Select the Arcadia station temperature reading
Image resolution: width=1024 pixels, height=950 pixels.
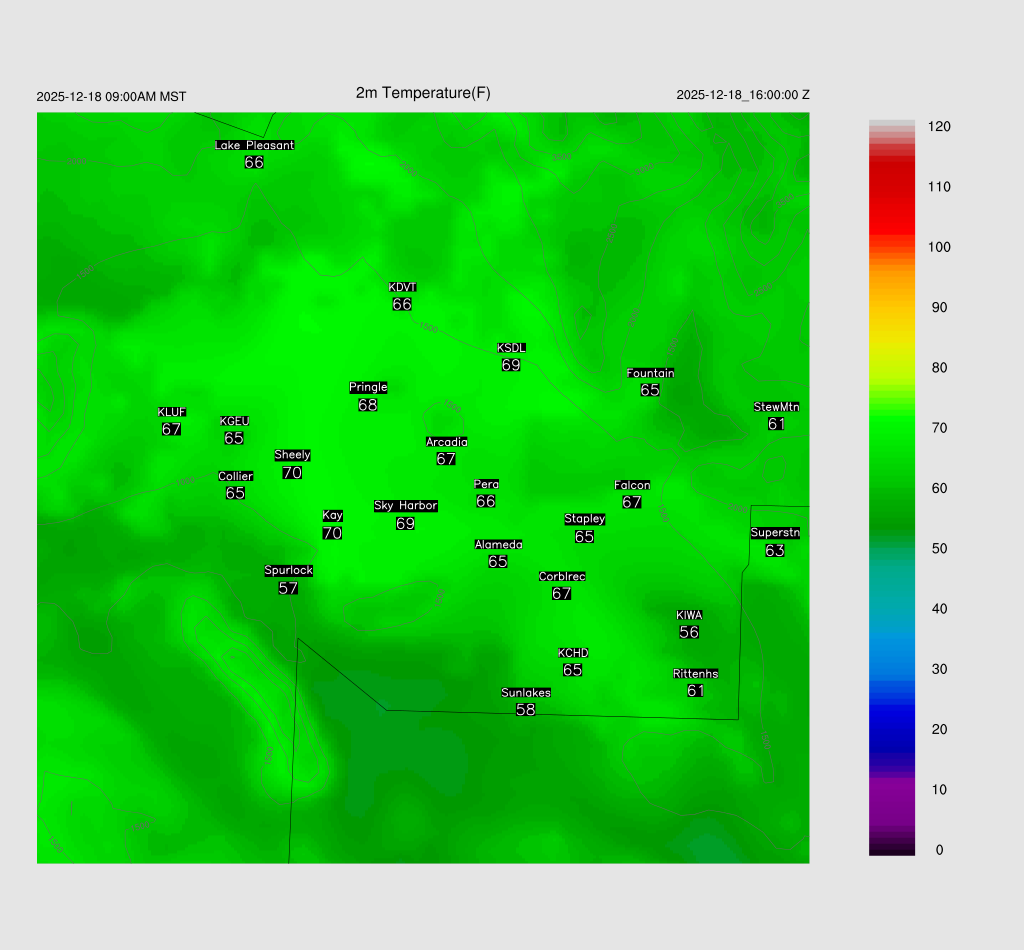tap(446, 459)
